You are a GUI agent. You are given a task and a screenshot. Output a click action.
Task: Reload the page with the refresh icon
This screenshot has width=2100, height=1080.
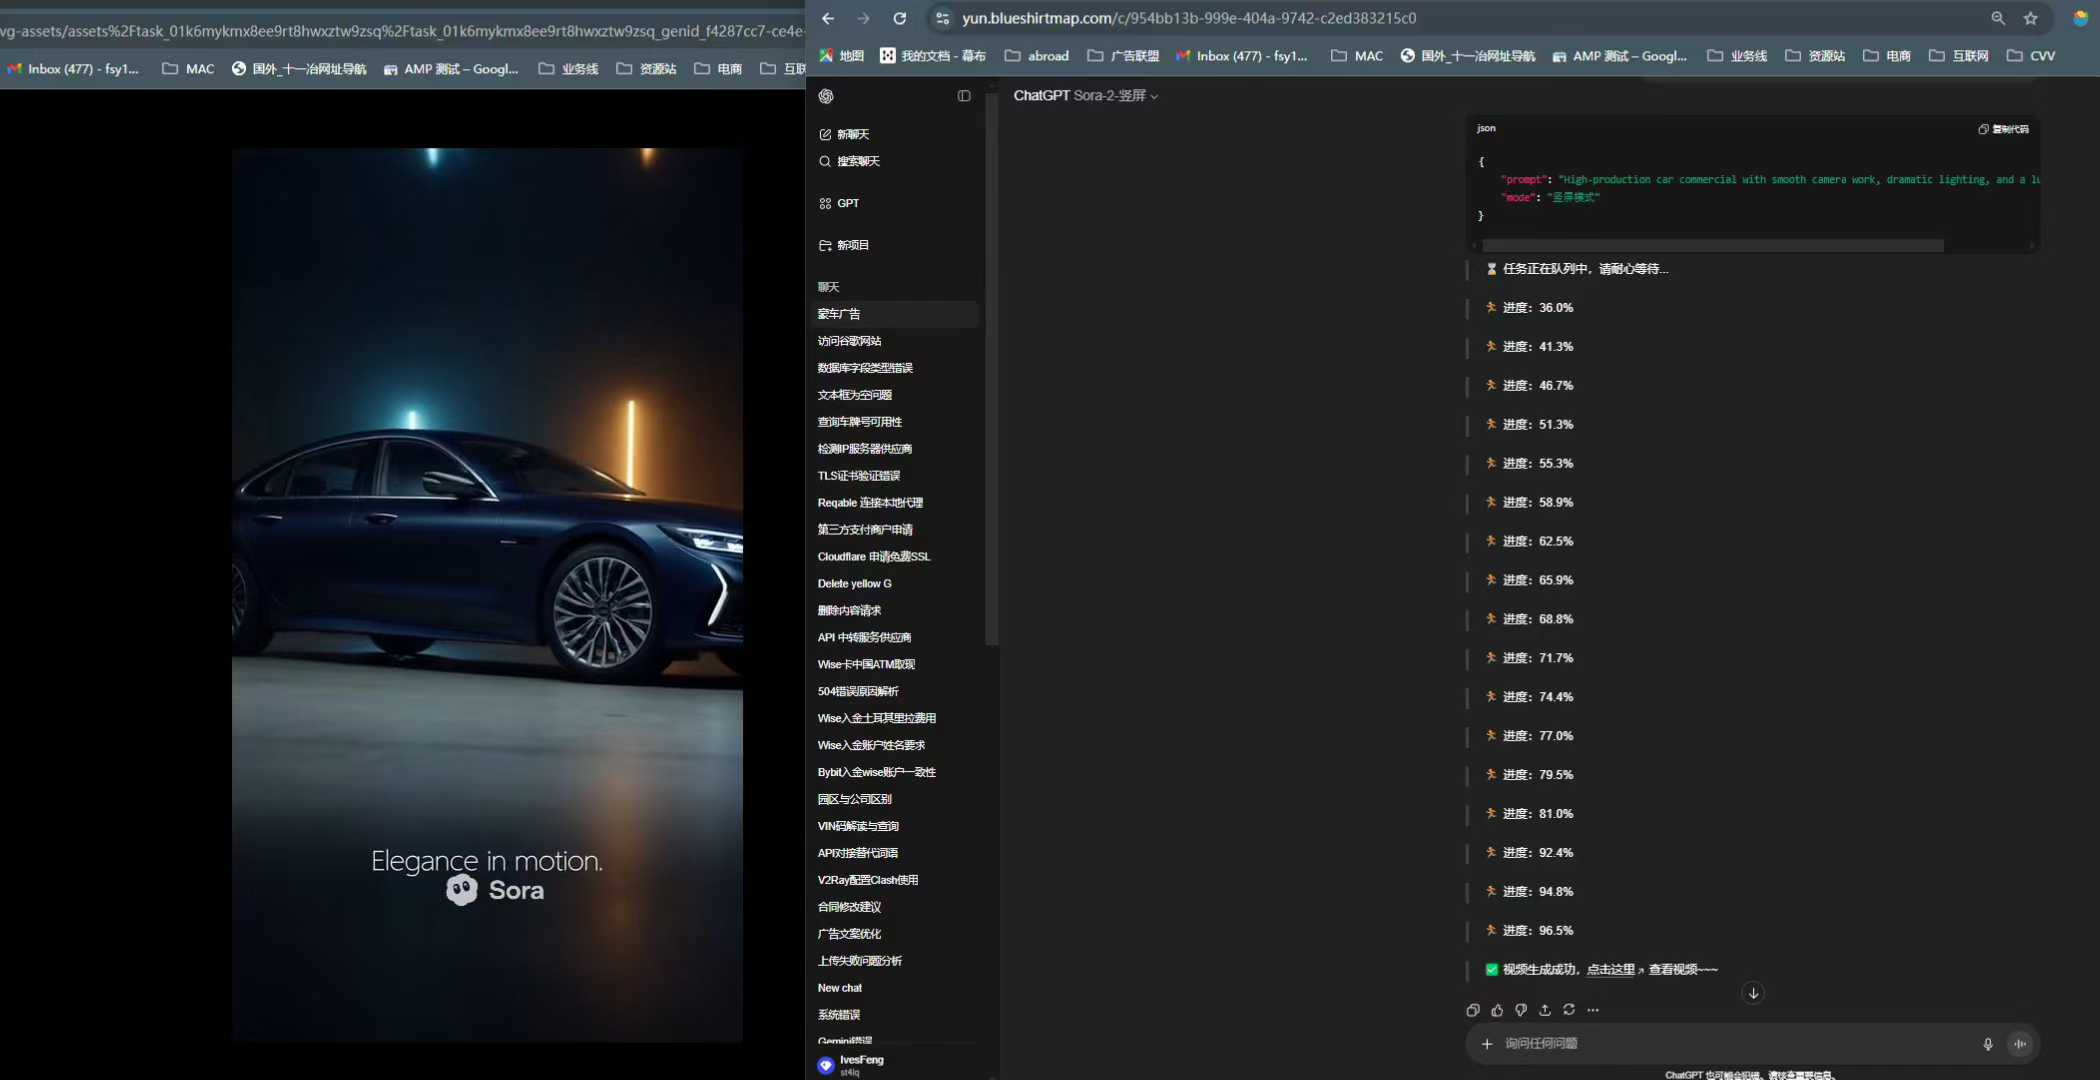point(900,18)
